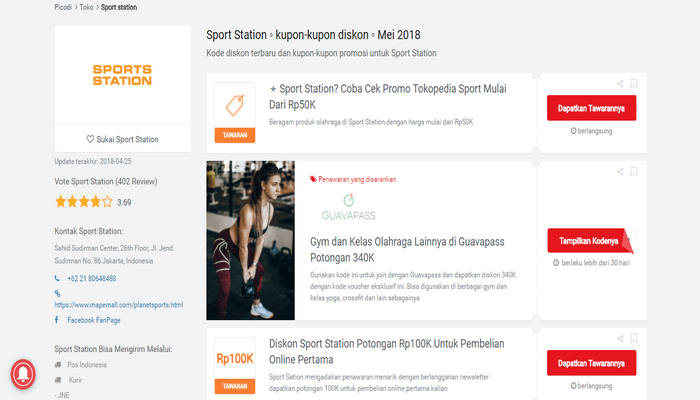Screen dimensions: 700x400
Task: Rate with the third star
Action: click(x=84, y=202)
